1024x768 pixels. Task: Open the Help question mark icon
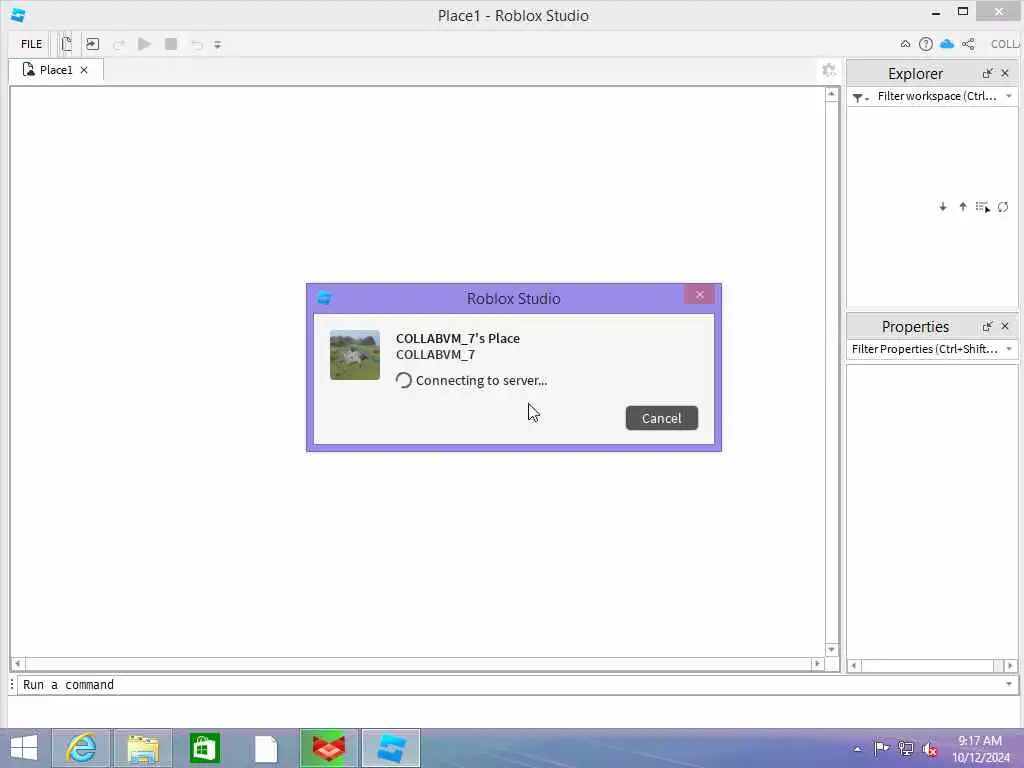coord(925,44)
